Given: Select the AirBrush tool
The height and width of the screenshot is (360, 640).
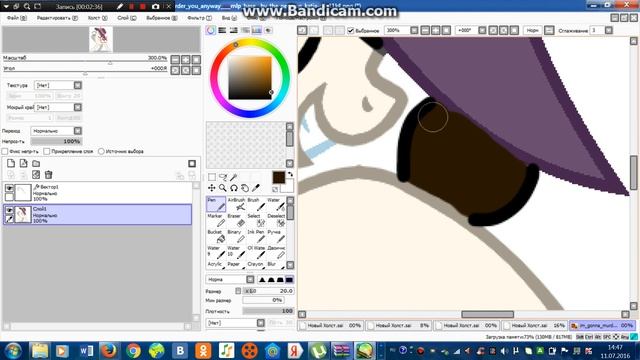Looking at the screenshot, I should tap(236, 204).
